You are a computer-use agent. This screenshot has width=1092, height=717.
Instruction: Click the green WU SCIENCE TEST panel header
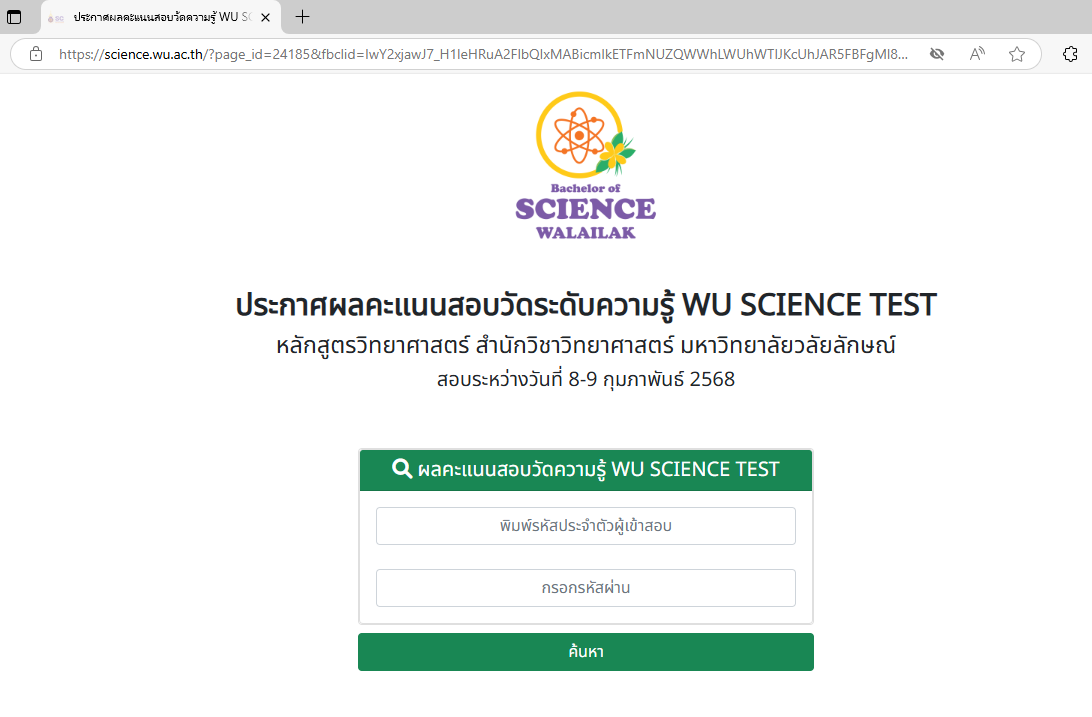[585, 470]
